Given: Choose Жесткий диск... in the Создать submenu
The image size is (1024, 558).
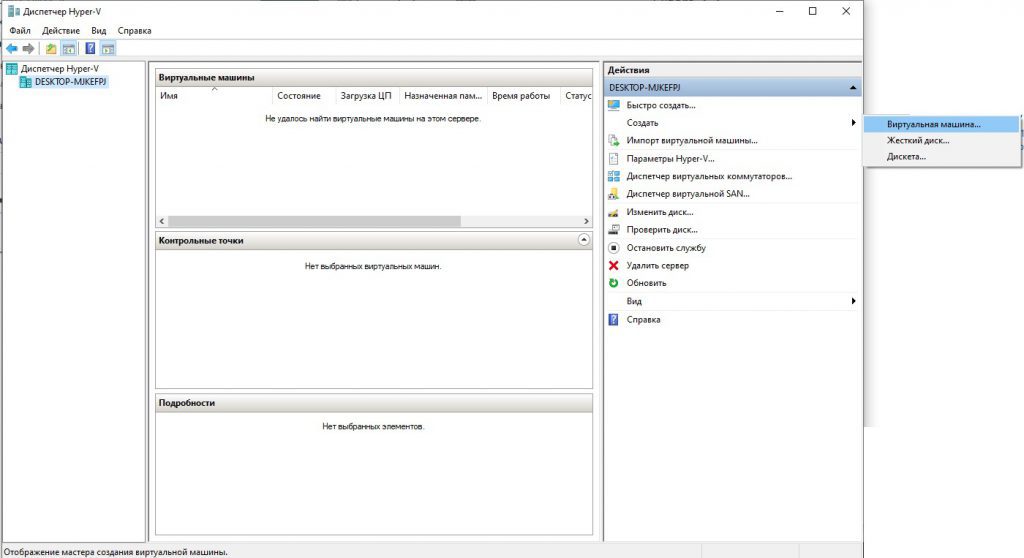Looking at the screenshot, I should pos(918,141).
